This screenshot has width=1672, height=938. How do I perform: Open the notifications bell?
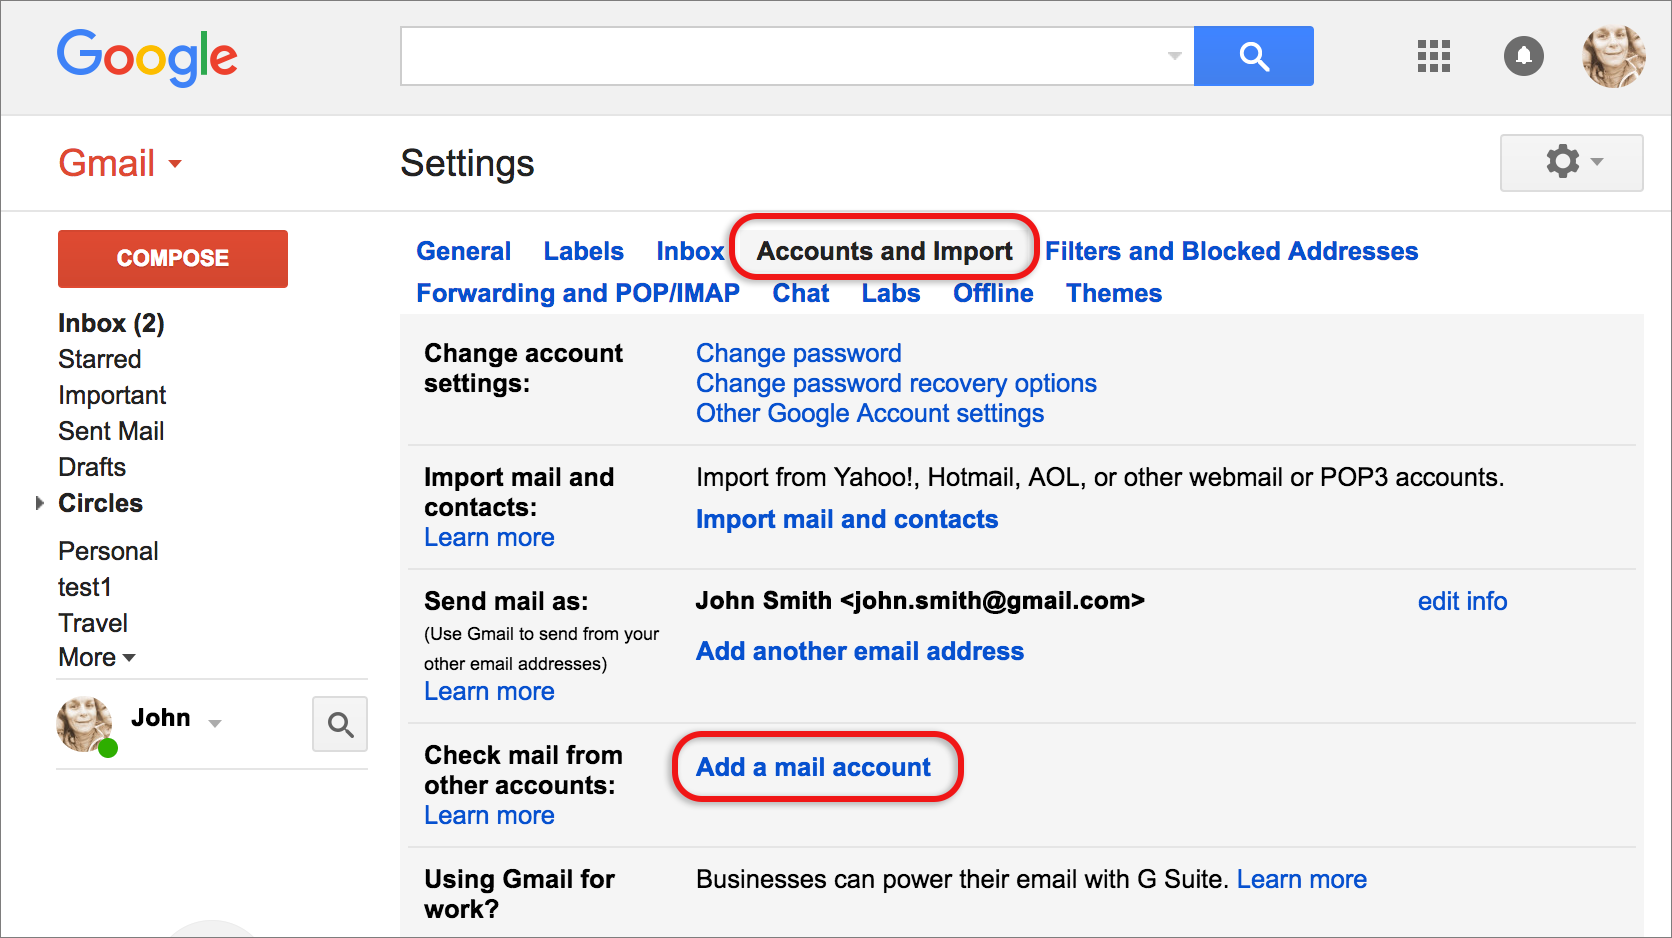[1523, 56]
